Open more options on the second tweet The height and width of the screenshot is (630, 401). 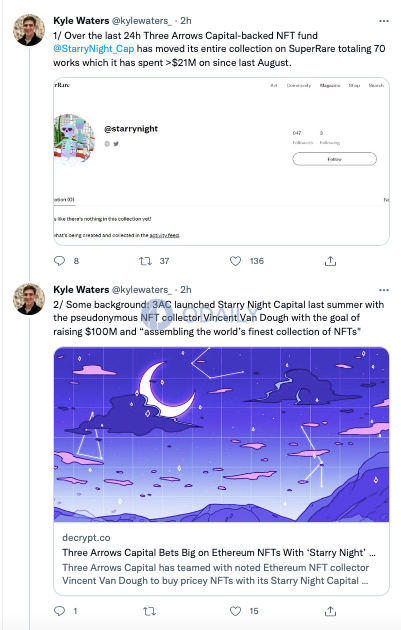coord(384,290)
